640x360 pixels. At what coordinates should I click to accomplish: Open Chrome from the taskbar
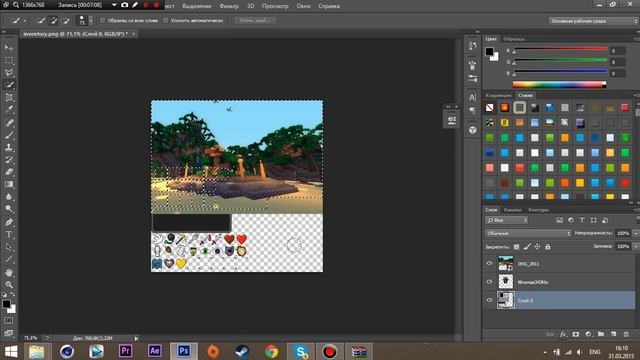271,351
